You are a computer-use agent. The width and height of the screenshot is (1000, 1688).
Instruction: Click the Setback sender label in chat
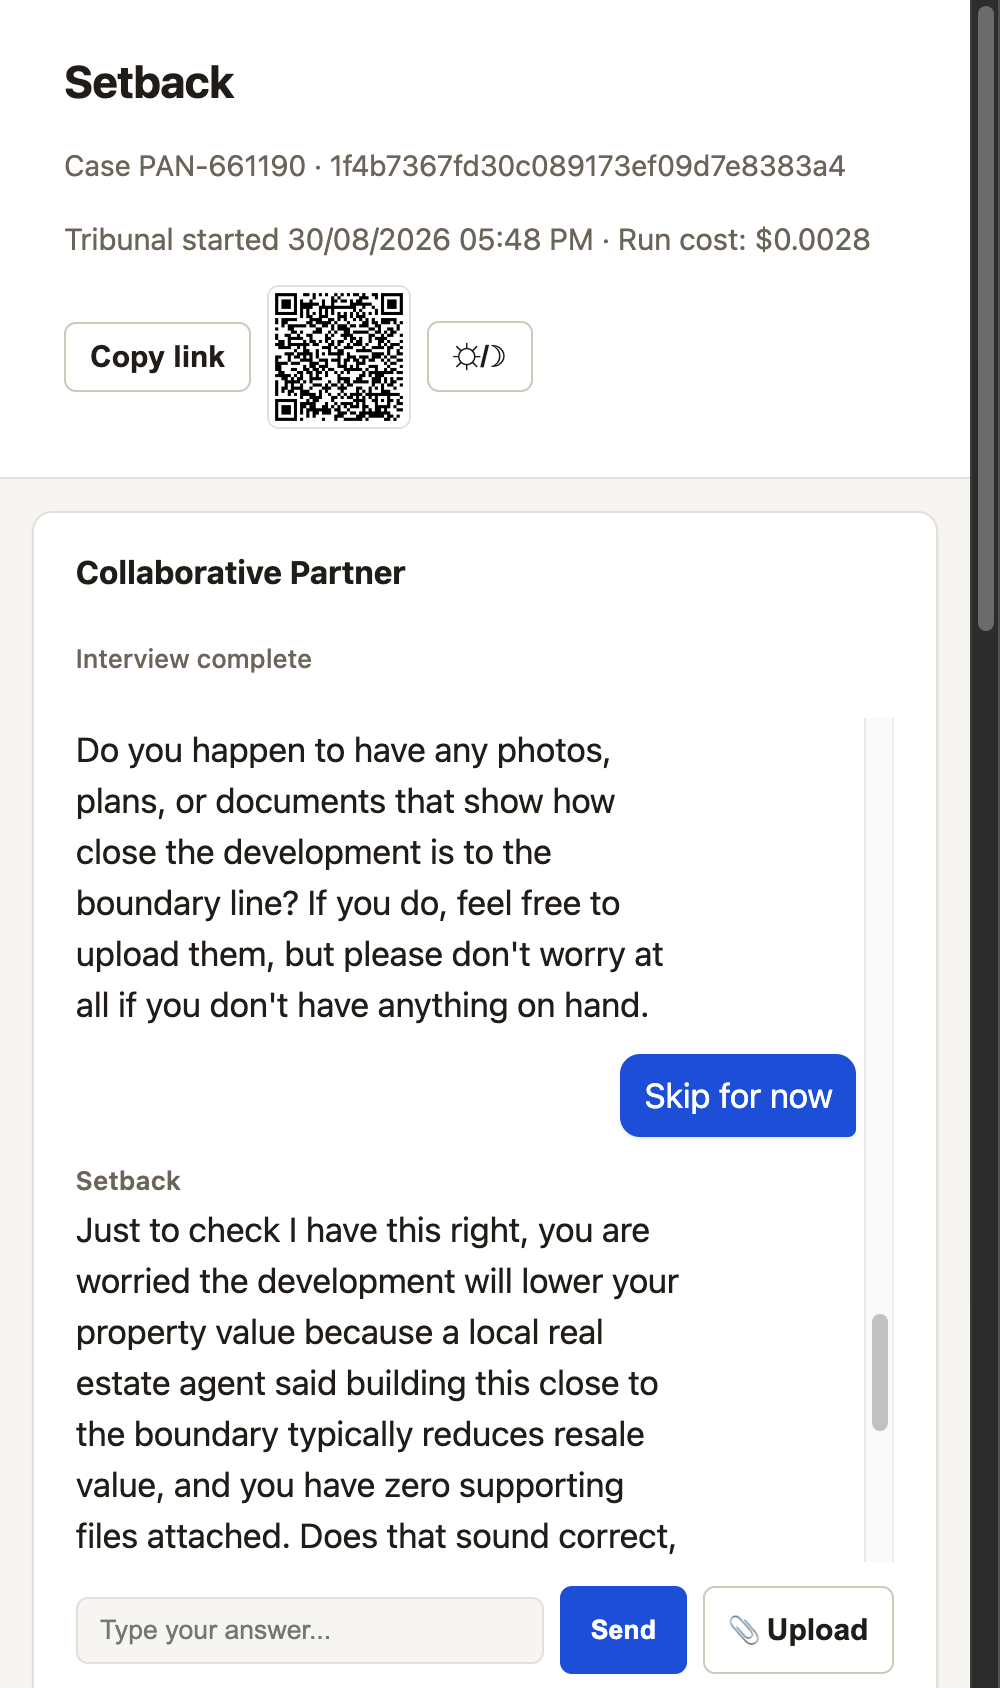[x=128, y=1181]
